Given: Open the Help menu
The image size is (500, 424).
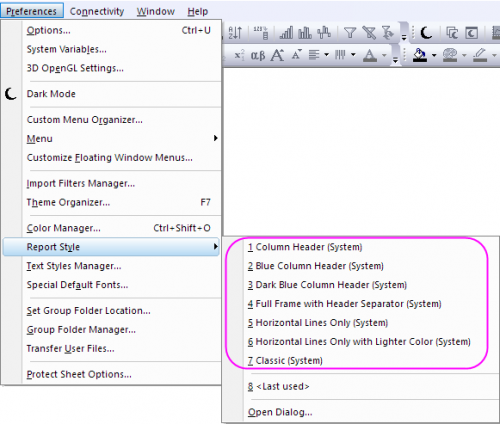Looking at the screenshot, I should coord(198,11).
